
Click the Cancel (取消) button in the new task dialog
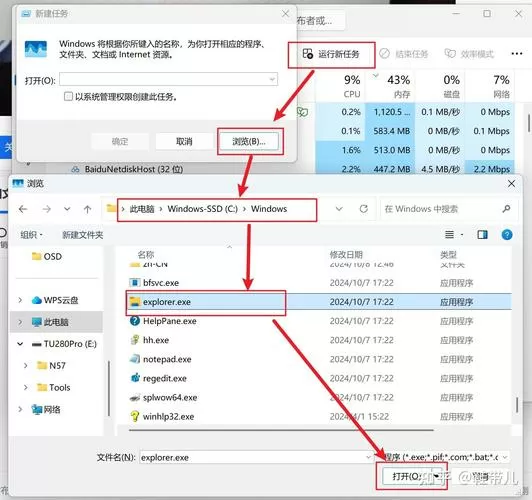coord(184,141)
